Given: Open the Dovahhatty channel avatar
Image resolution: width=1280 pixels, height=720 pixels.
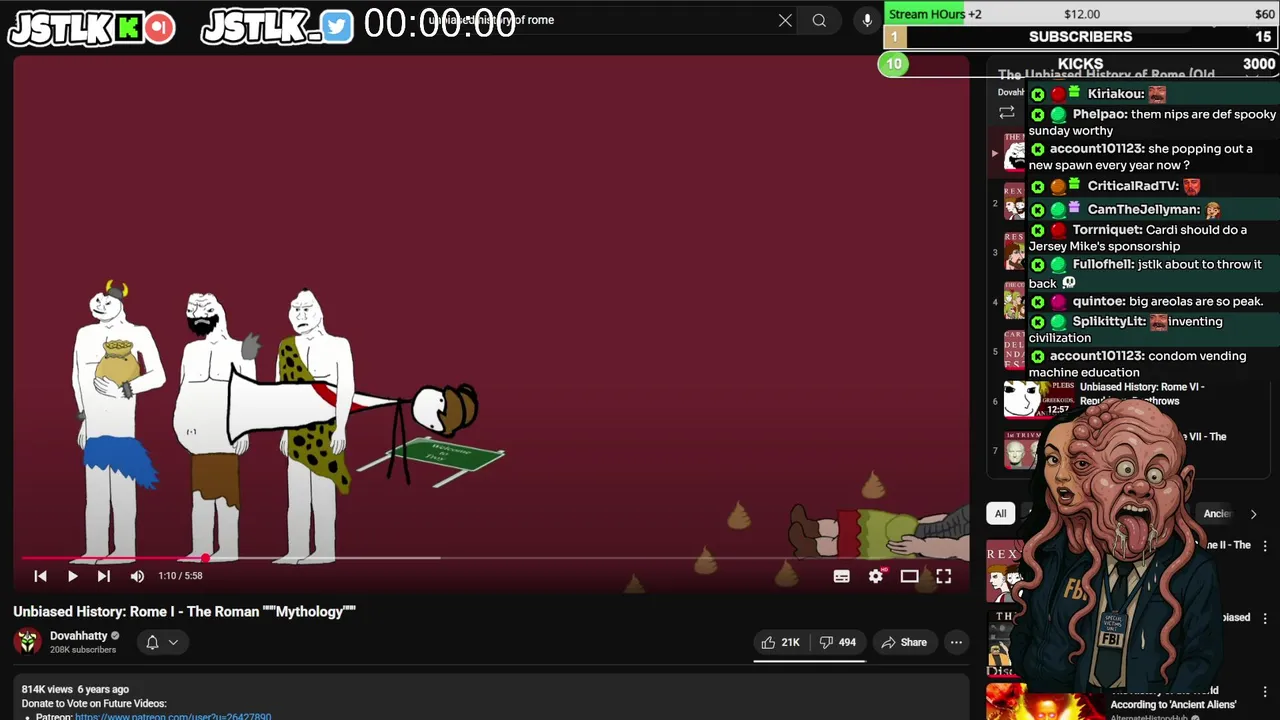Looking at the screenshot, I should tap(28, 641).
